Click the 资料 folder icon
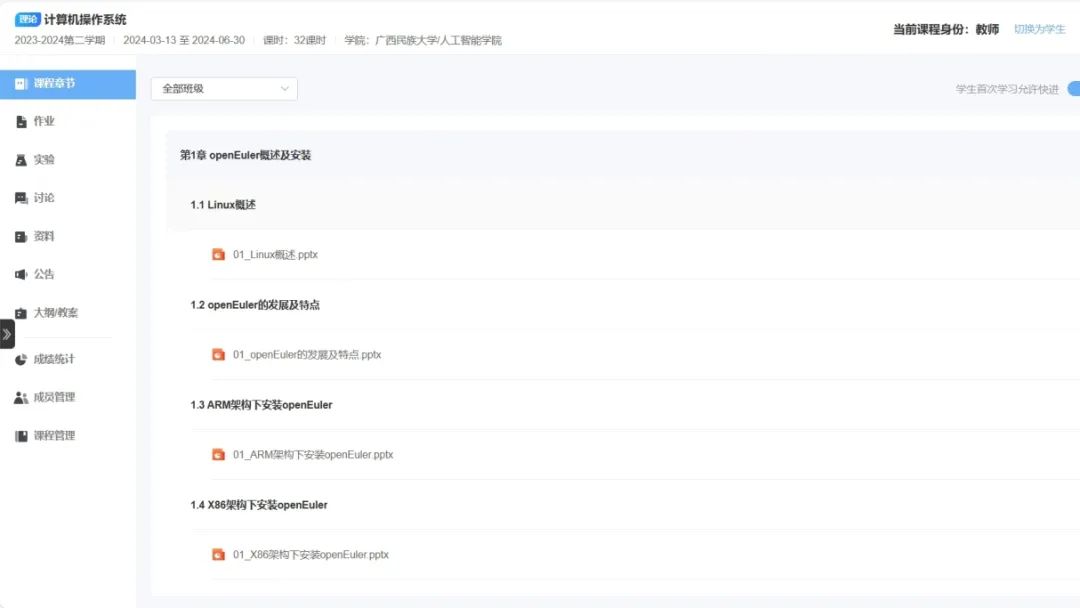 click(21, 237)
